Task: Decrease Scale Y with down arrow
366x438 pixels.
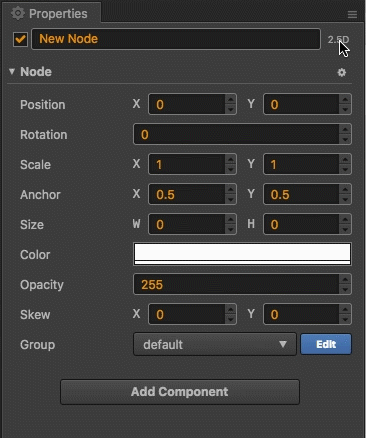Action: (x=345, y=169)
